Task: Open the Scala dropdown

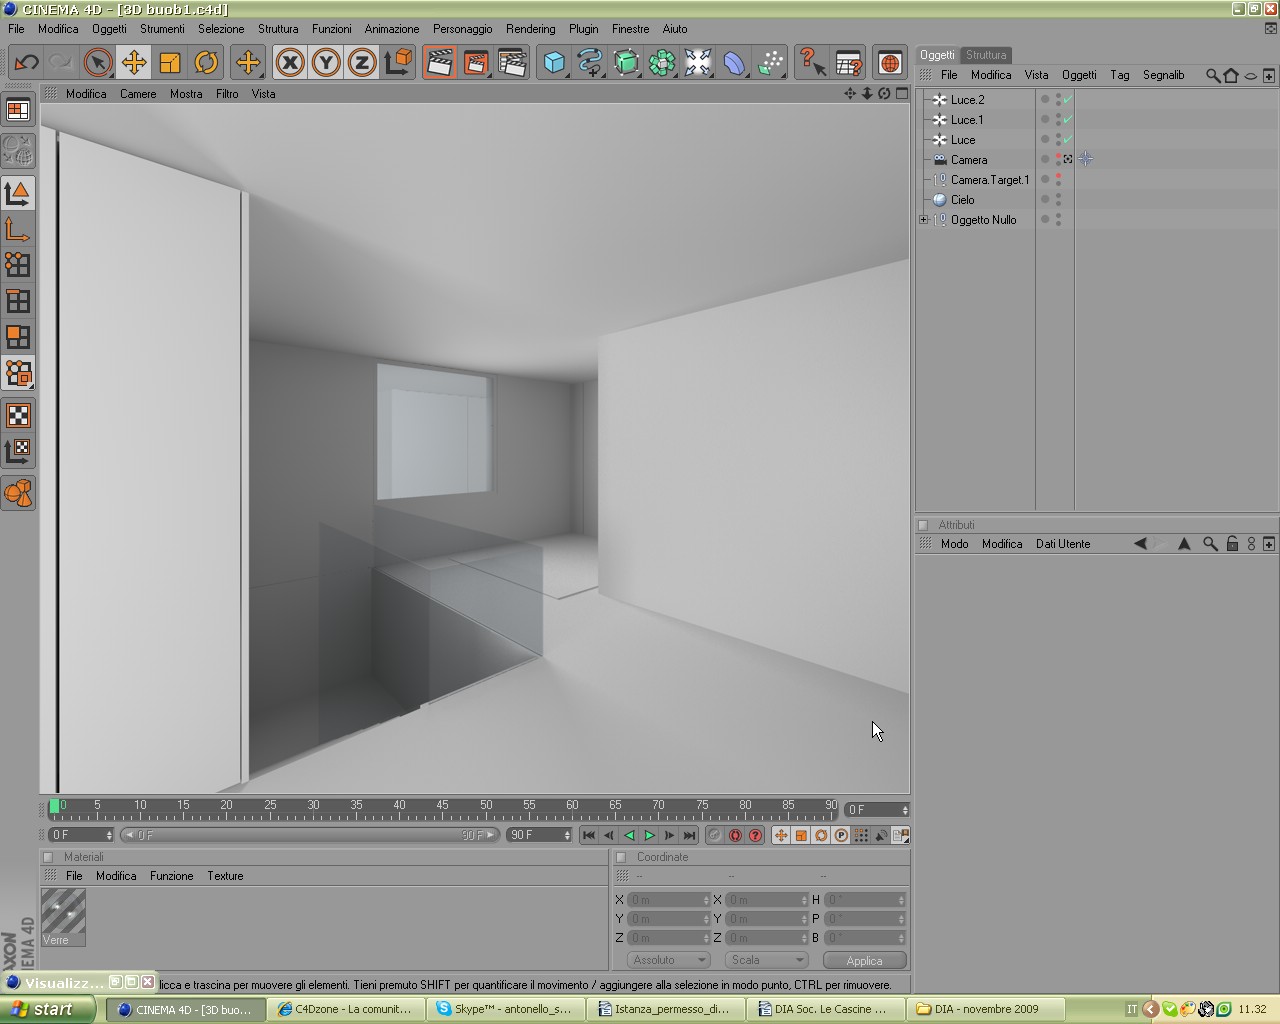Action: [767, 960]
